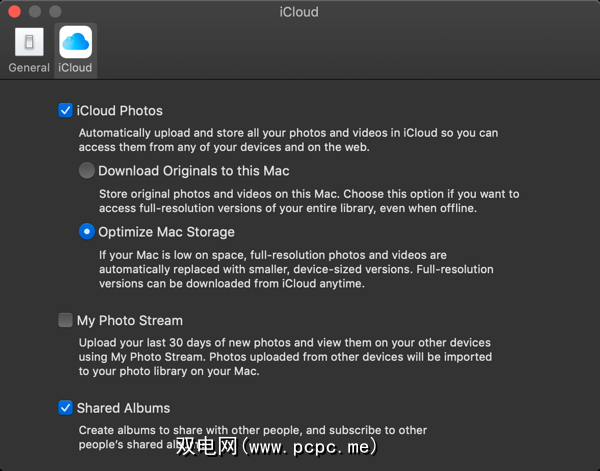Click the My Photo Stream label text

[129, 321]
